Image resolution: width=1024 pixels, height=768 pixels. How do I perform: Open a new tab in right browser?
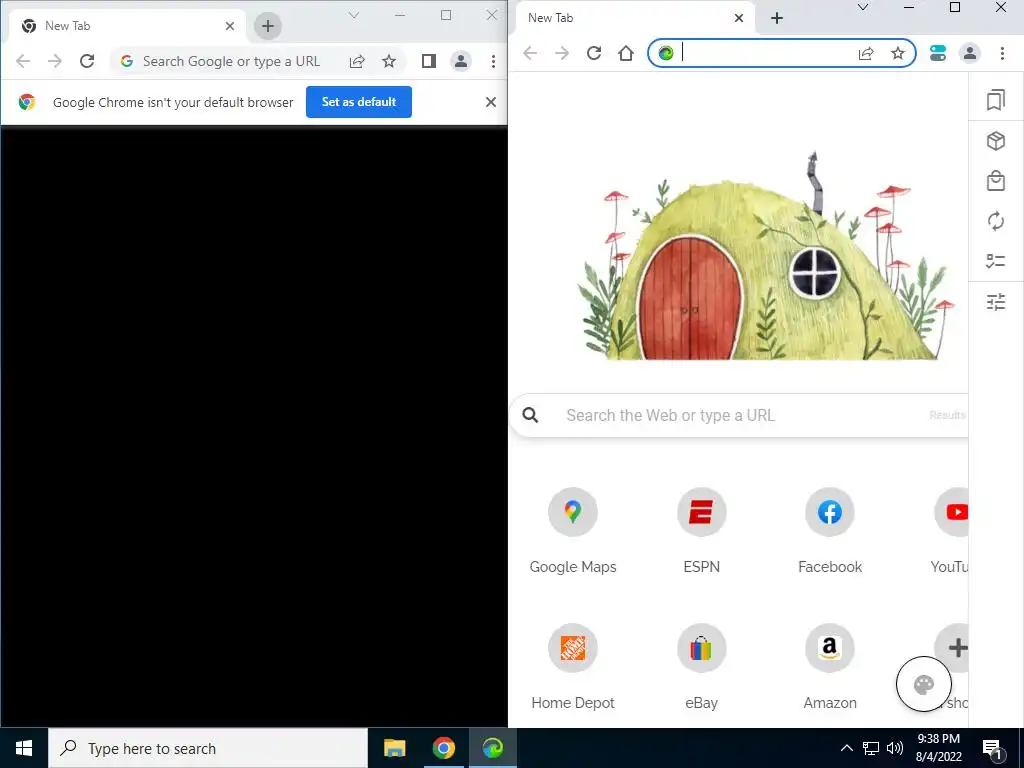[776, 18]
